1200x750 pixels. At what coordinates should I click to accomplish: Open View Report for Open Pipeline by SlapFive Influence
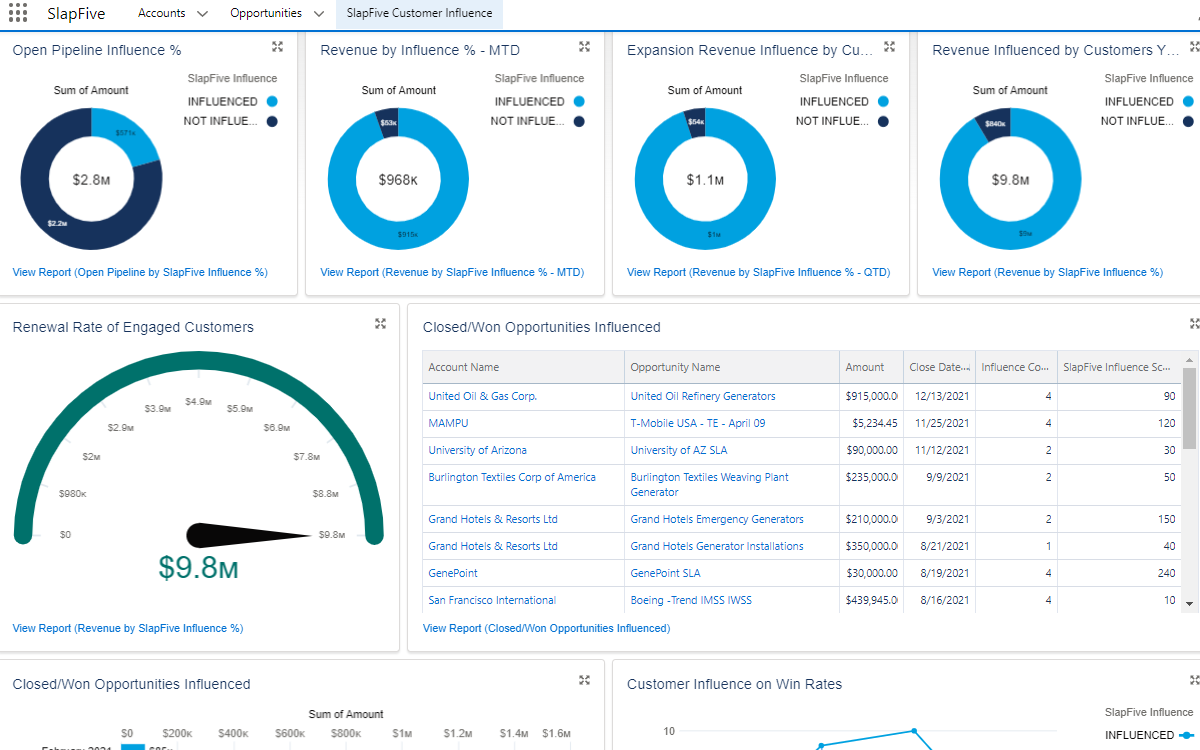(x=140, y=272)
